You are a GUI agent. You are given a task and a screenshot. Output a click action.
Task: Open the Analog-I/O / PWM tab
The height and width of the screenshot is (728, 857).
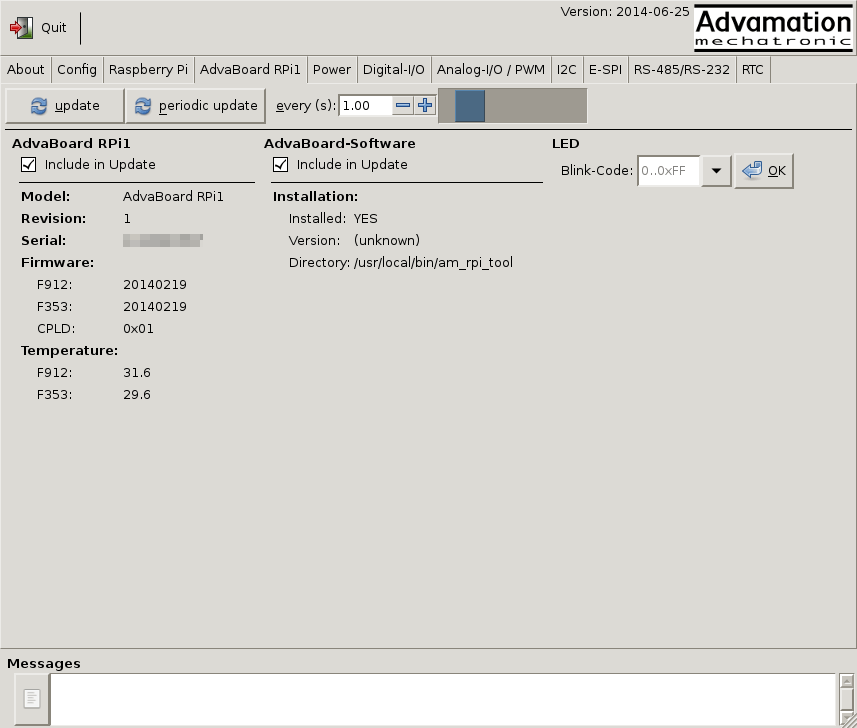[491, 70]
